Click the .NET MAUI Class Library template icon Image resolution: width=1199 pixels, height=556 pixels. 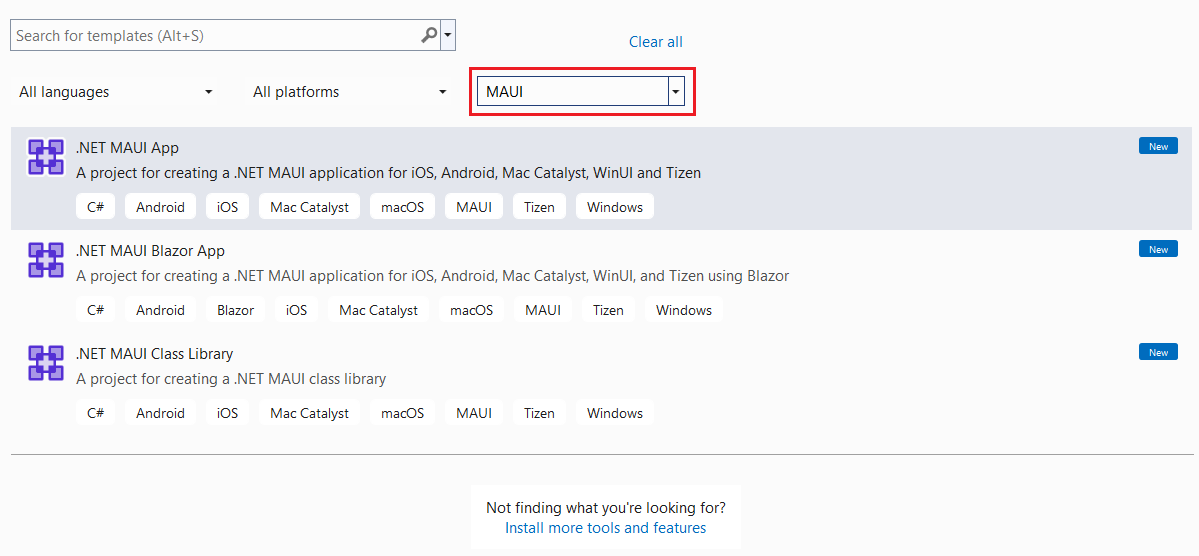(x=45, y=363)
